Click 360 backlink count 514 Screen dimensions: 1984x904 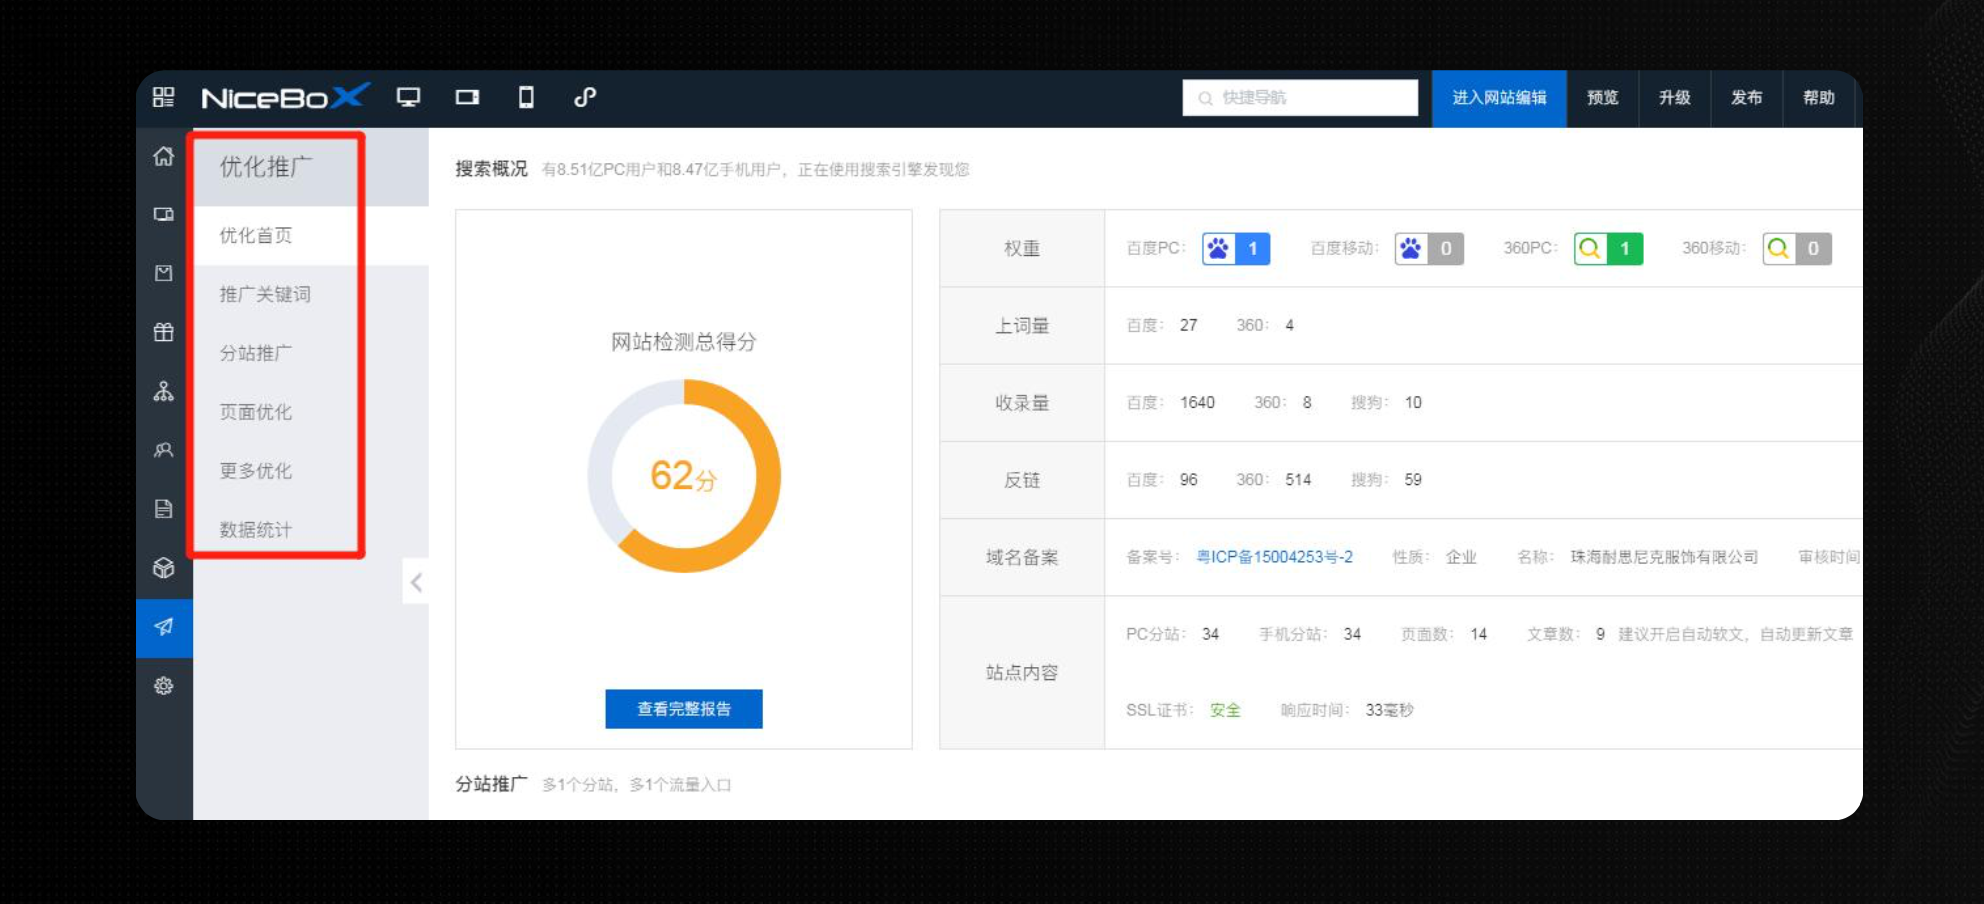pos(1298,480)
